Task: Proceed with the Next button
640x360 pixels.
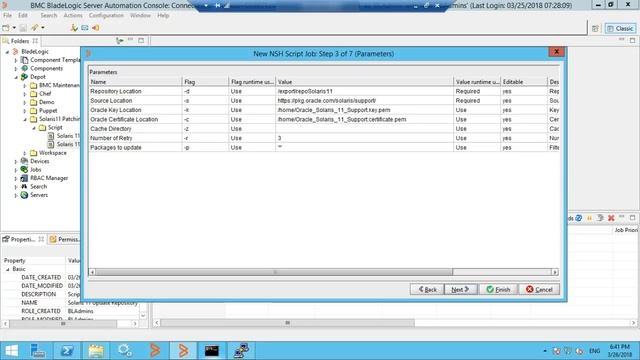Action: pos(460,289)
